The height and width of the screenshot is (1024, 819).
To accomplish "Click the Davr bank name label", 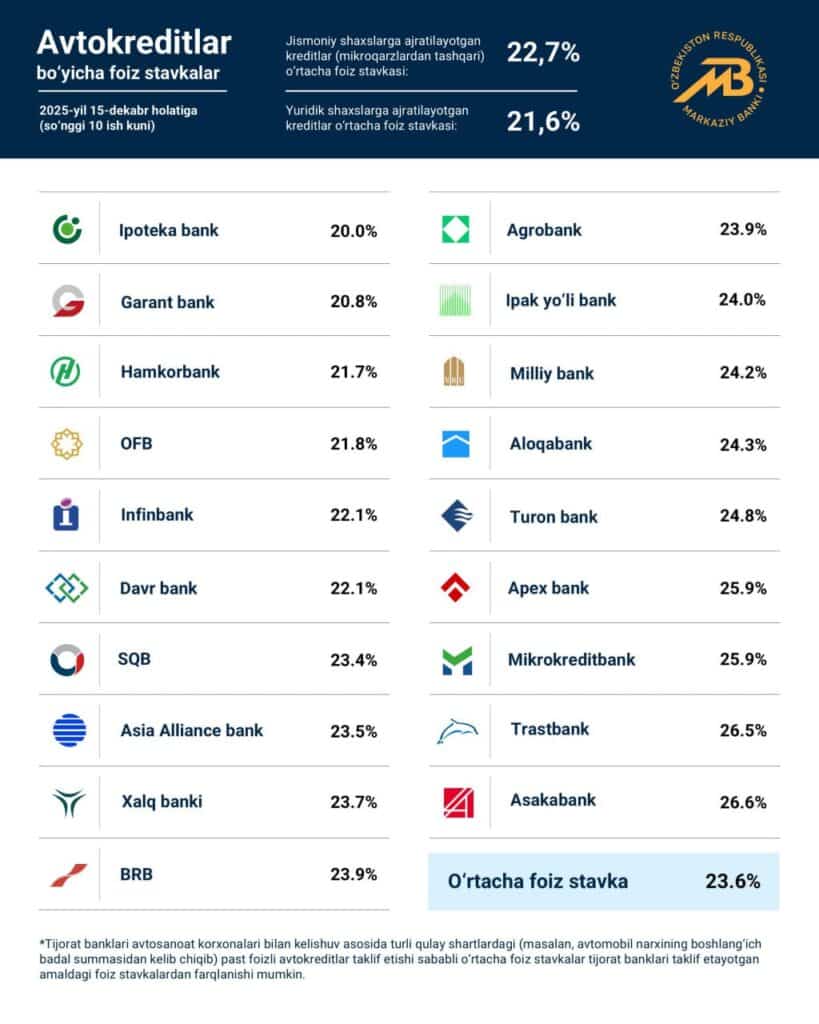I will (158, 588).
